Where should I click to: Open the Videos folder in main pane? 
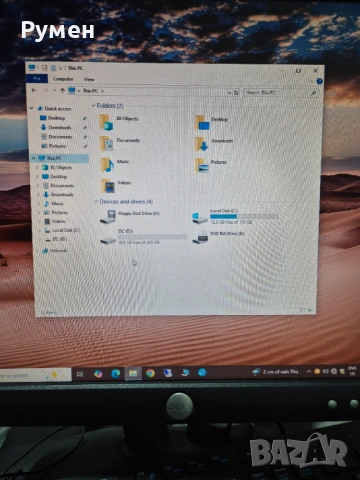click(108, 186)
